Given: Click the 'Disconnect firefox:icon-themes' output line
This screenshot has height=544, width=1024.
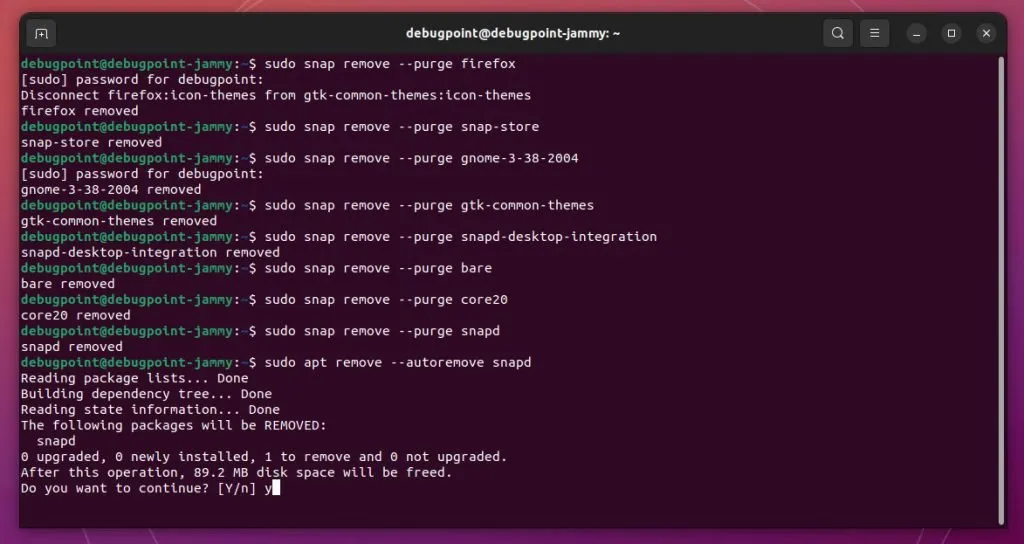Looking at the screenshot, I should click(x=276, y=95).
